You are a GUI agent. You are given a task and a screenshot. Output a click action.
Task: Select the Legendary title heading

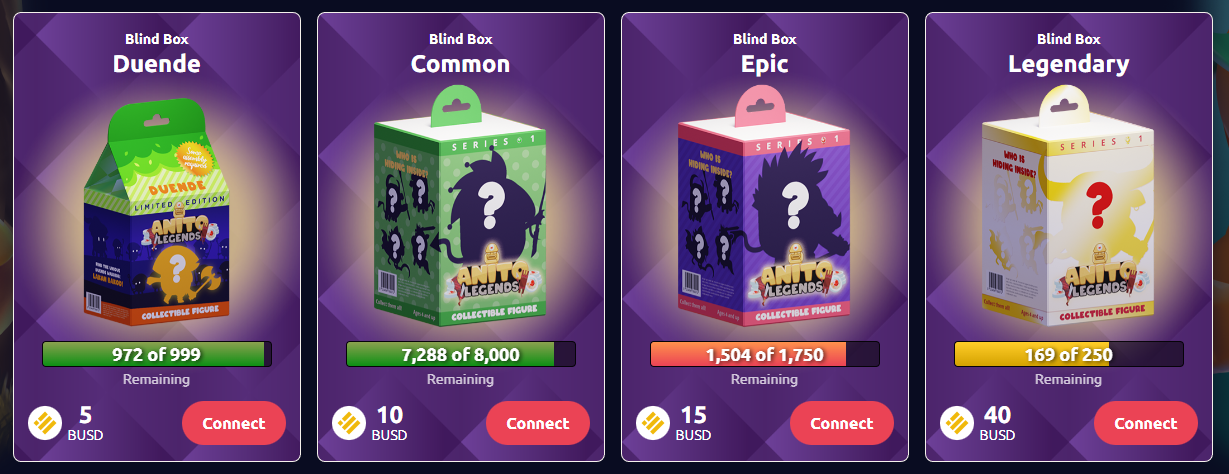pos(1069,64)
